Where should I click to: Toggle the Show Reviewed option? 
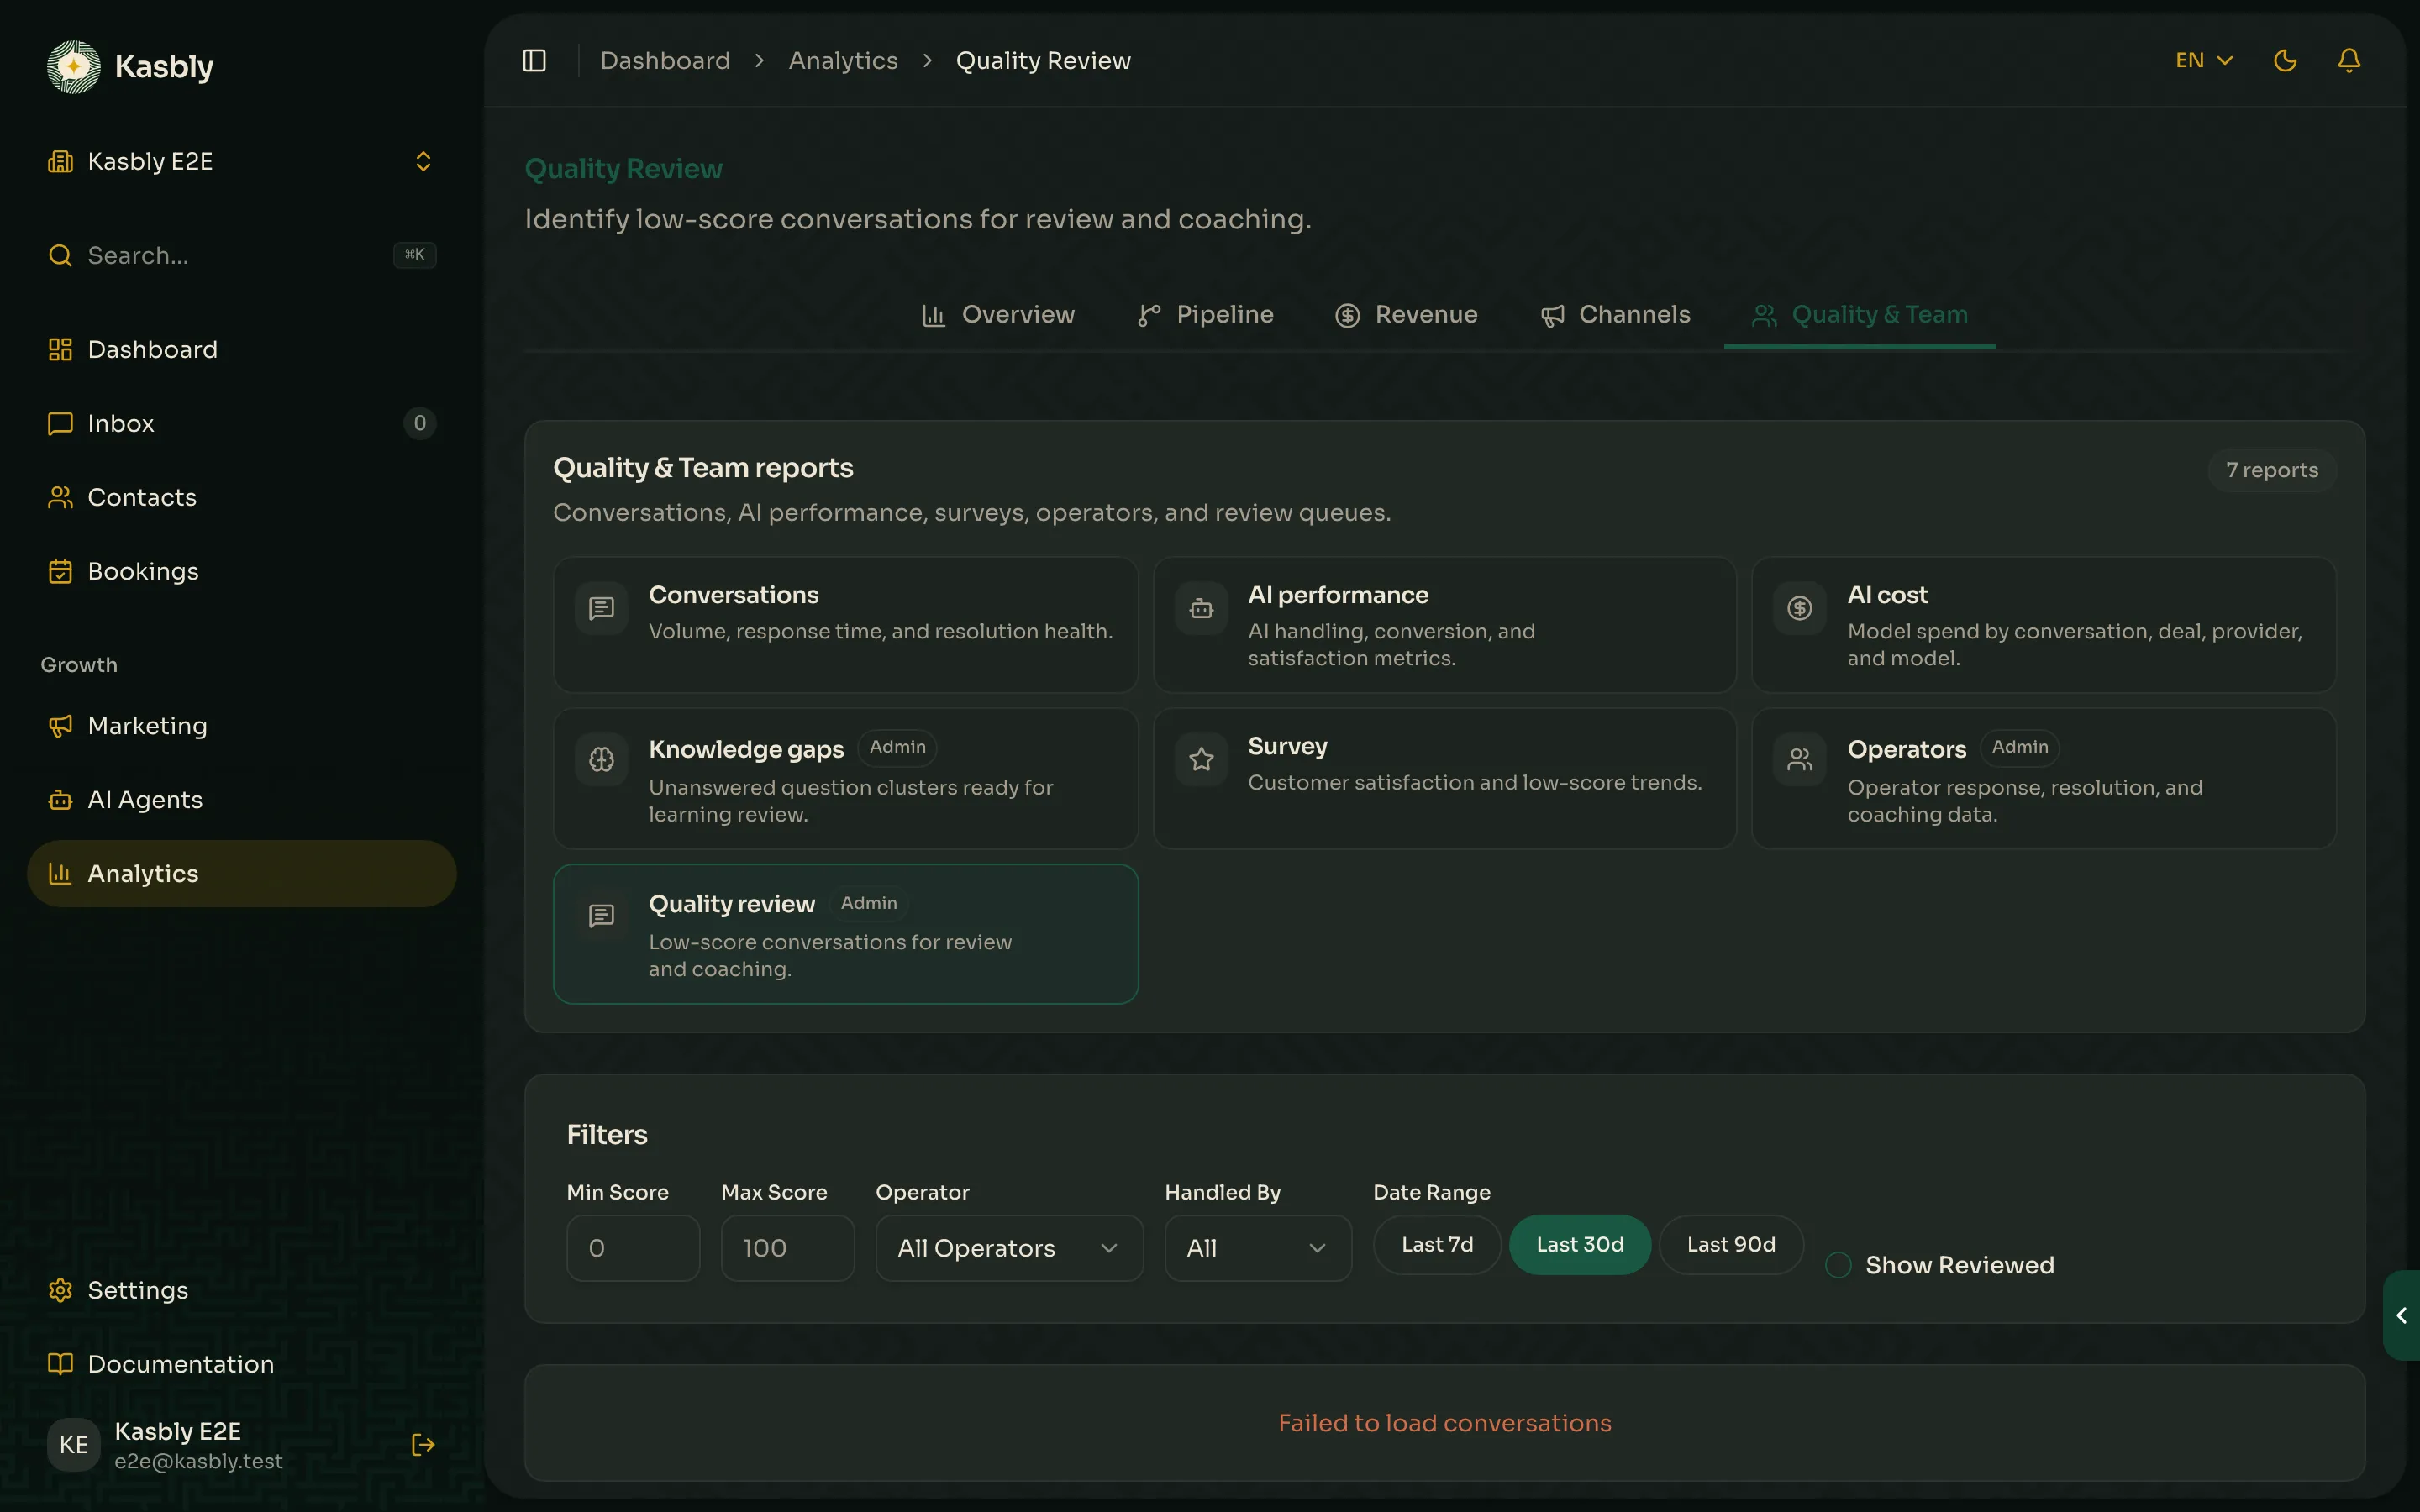click(1838, 1265)
